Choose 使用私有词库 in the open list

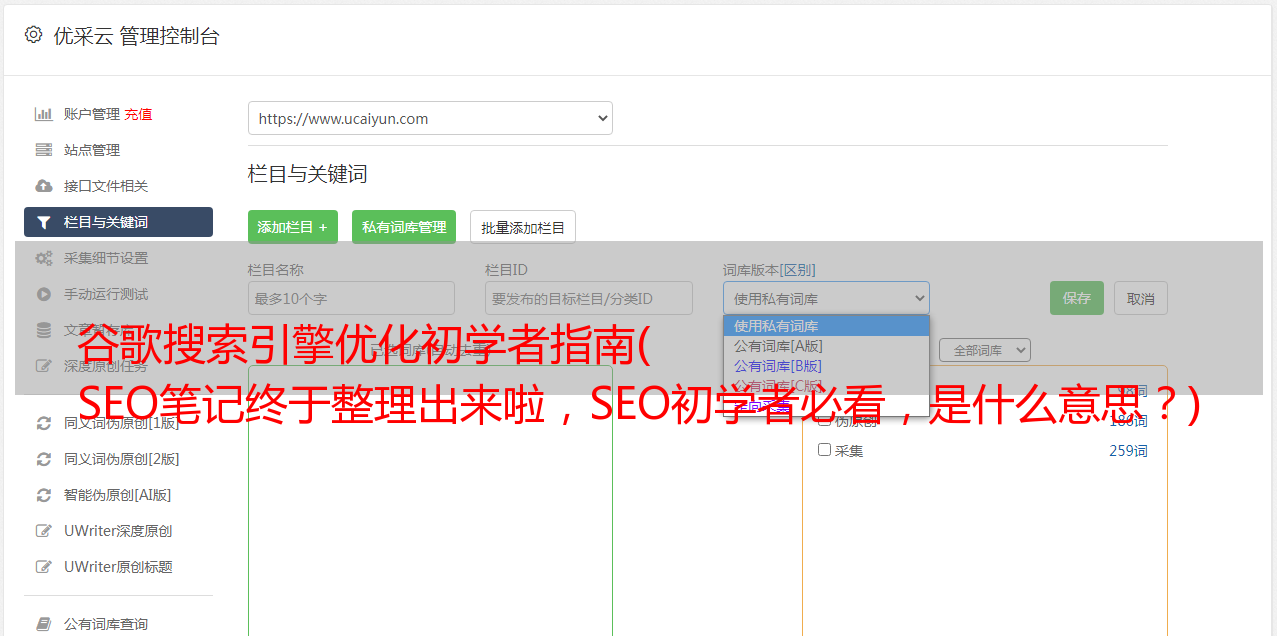point(826,326)
